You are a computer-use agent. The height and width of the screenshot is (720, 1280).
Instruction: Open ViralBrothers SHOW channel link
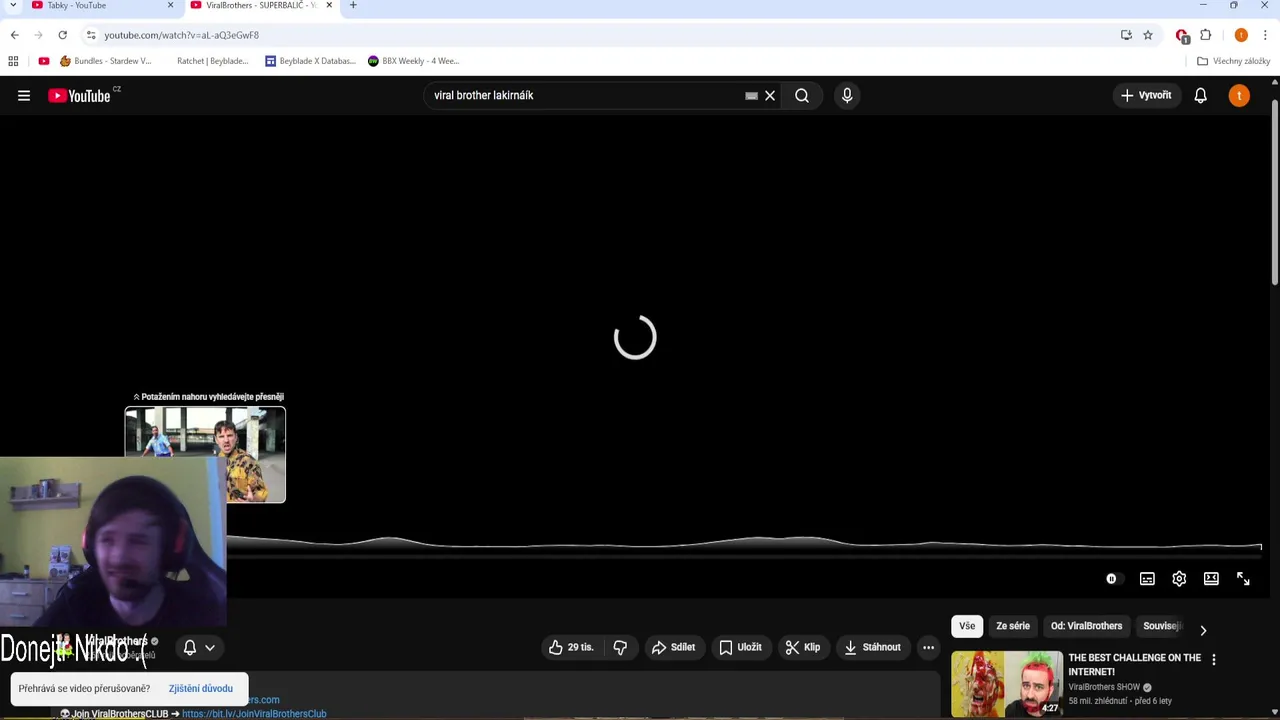[x=1104, y=687]
